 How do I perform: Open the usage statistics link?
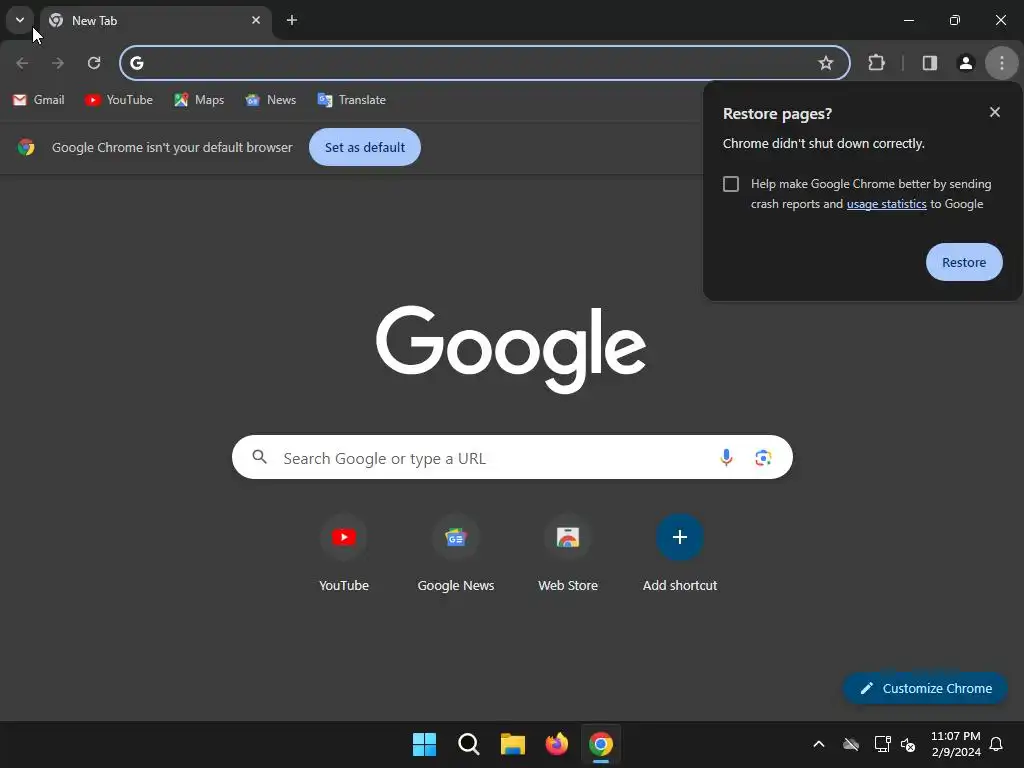[886, 204]
